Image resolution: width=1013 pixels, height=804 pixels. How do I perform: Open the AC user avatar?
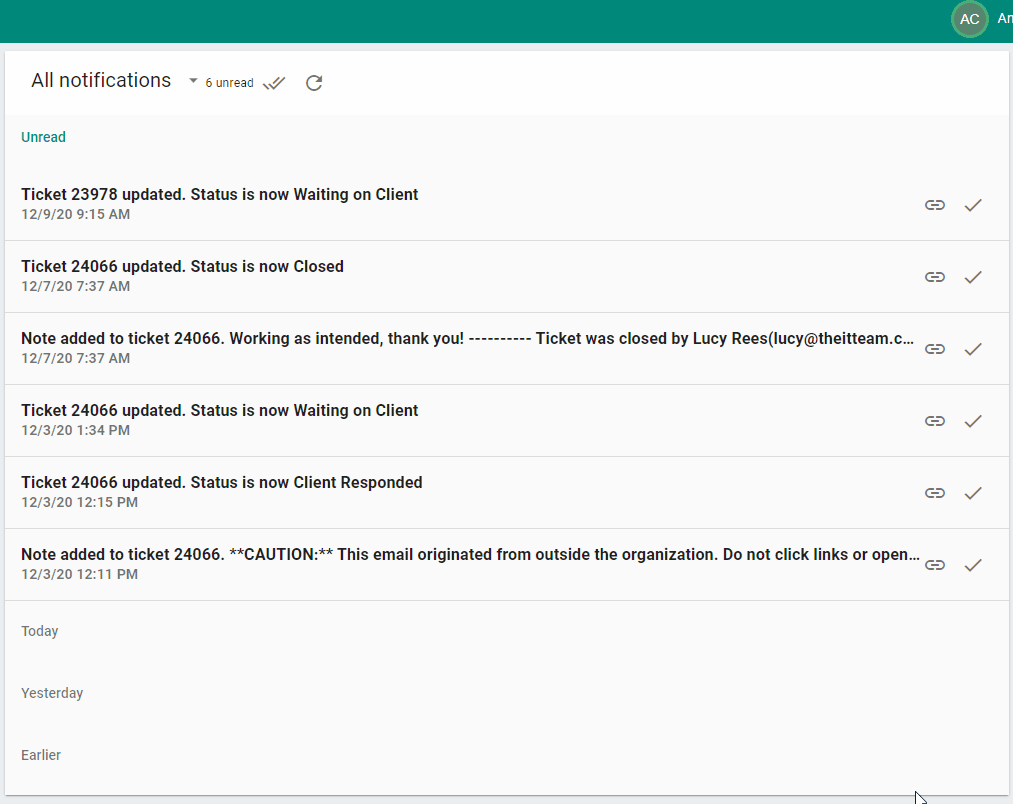tap(969, 19)
